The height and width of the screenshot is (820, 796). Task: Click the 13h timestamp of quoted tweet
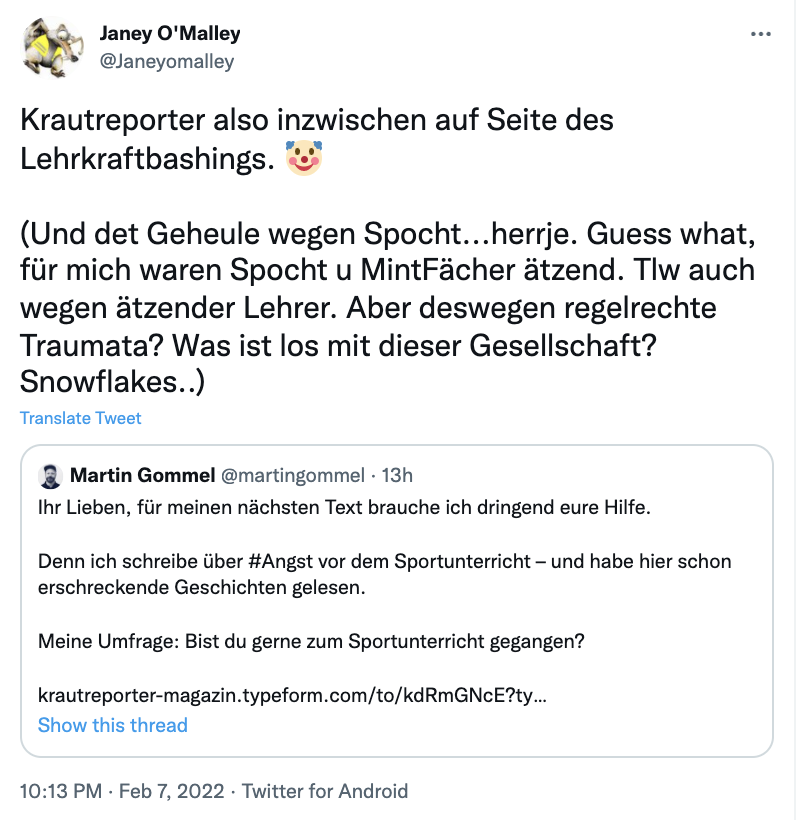(x=397, y=473)
